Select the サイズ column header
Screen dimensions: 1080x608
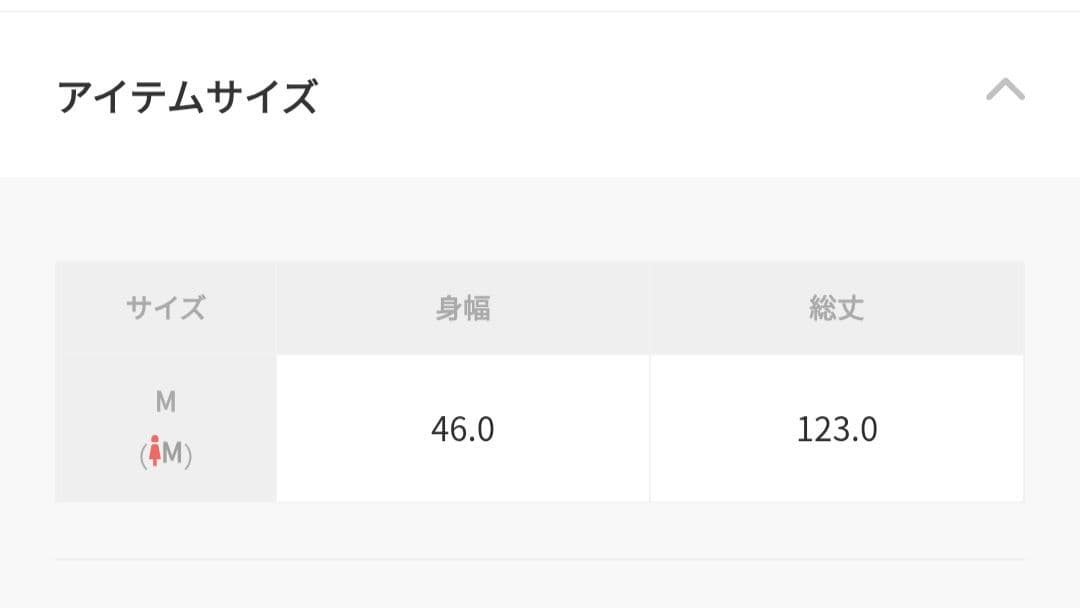coord(165,308)
